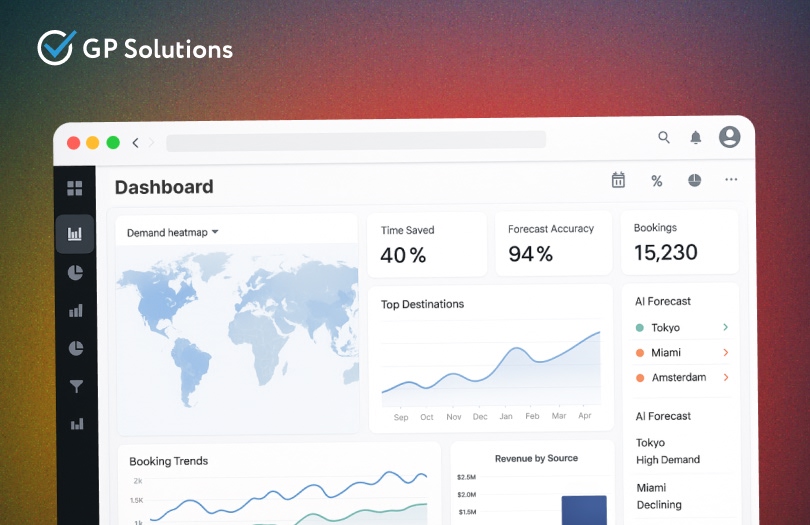
Task: Open the user profile avatar
Action: point(729,137)
